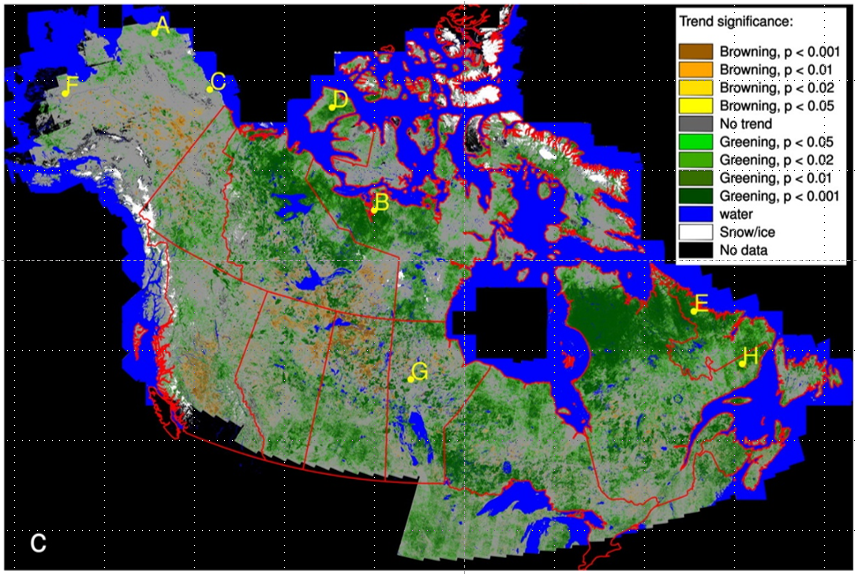This screenshot has height=575, width=859.
Task: Select the Greening p < 0.001 dark swatch
Action: coord(696,195)
